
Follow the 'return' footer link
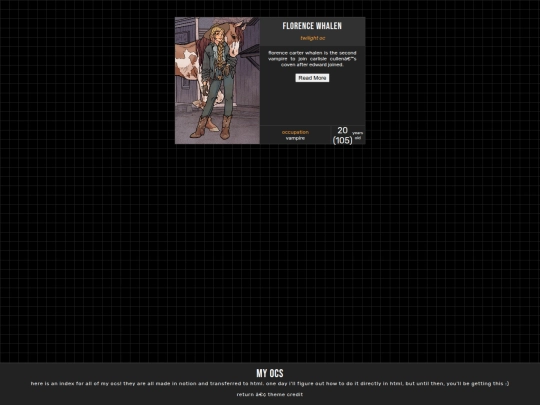(245, 394)
